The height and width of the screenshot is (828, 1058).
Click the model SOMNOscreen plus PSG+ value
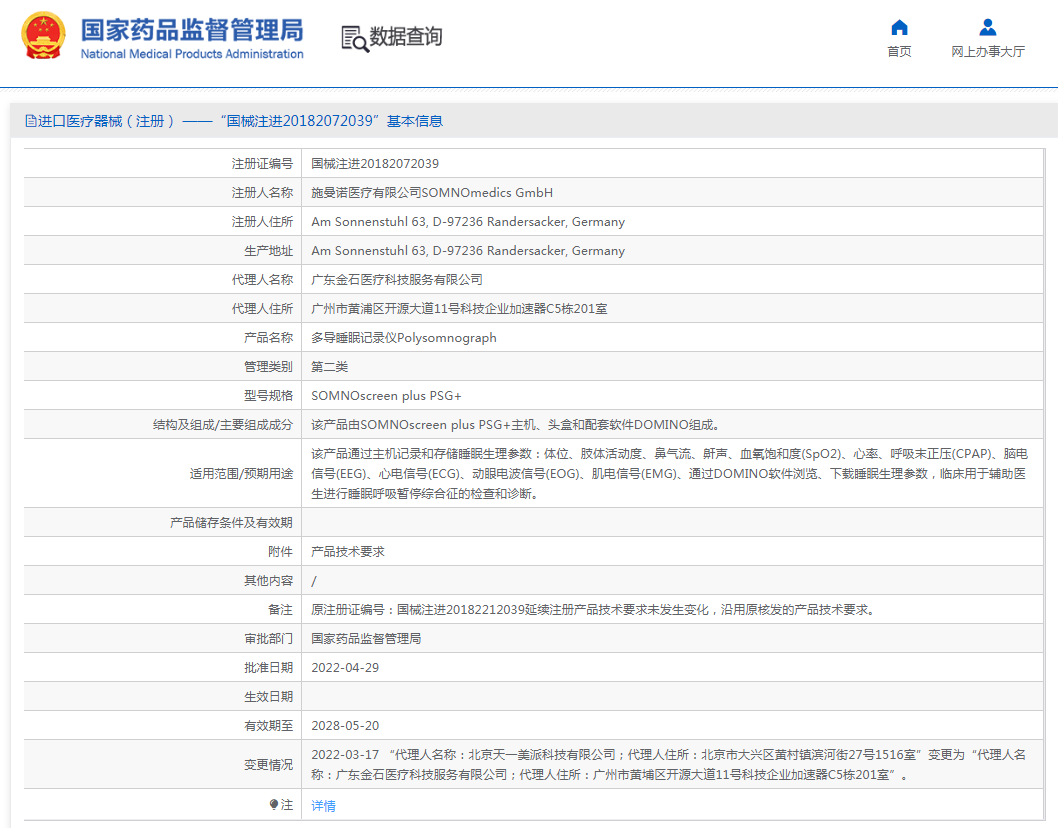pos(386,396)
